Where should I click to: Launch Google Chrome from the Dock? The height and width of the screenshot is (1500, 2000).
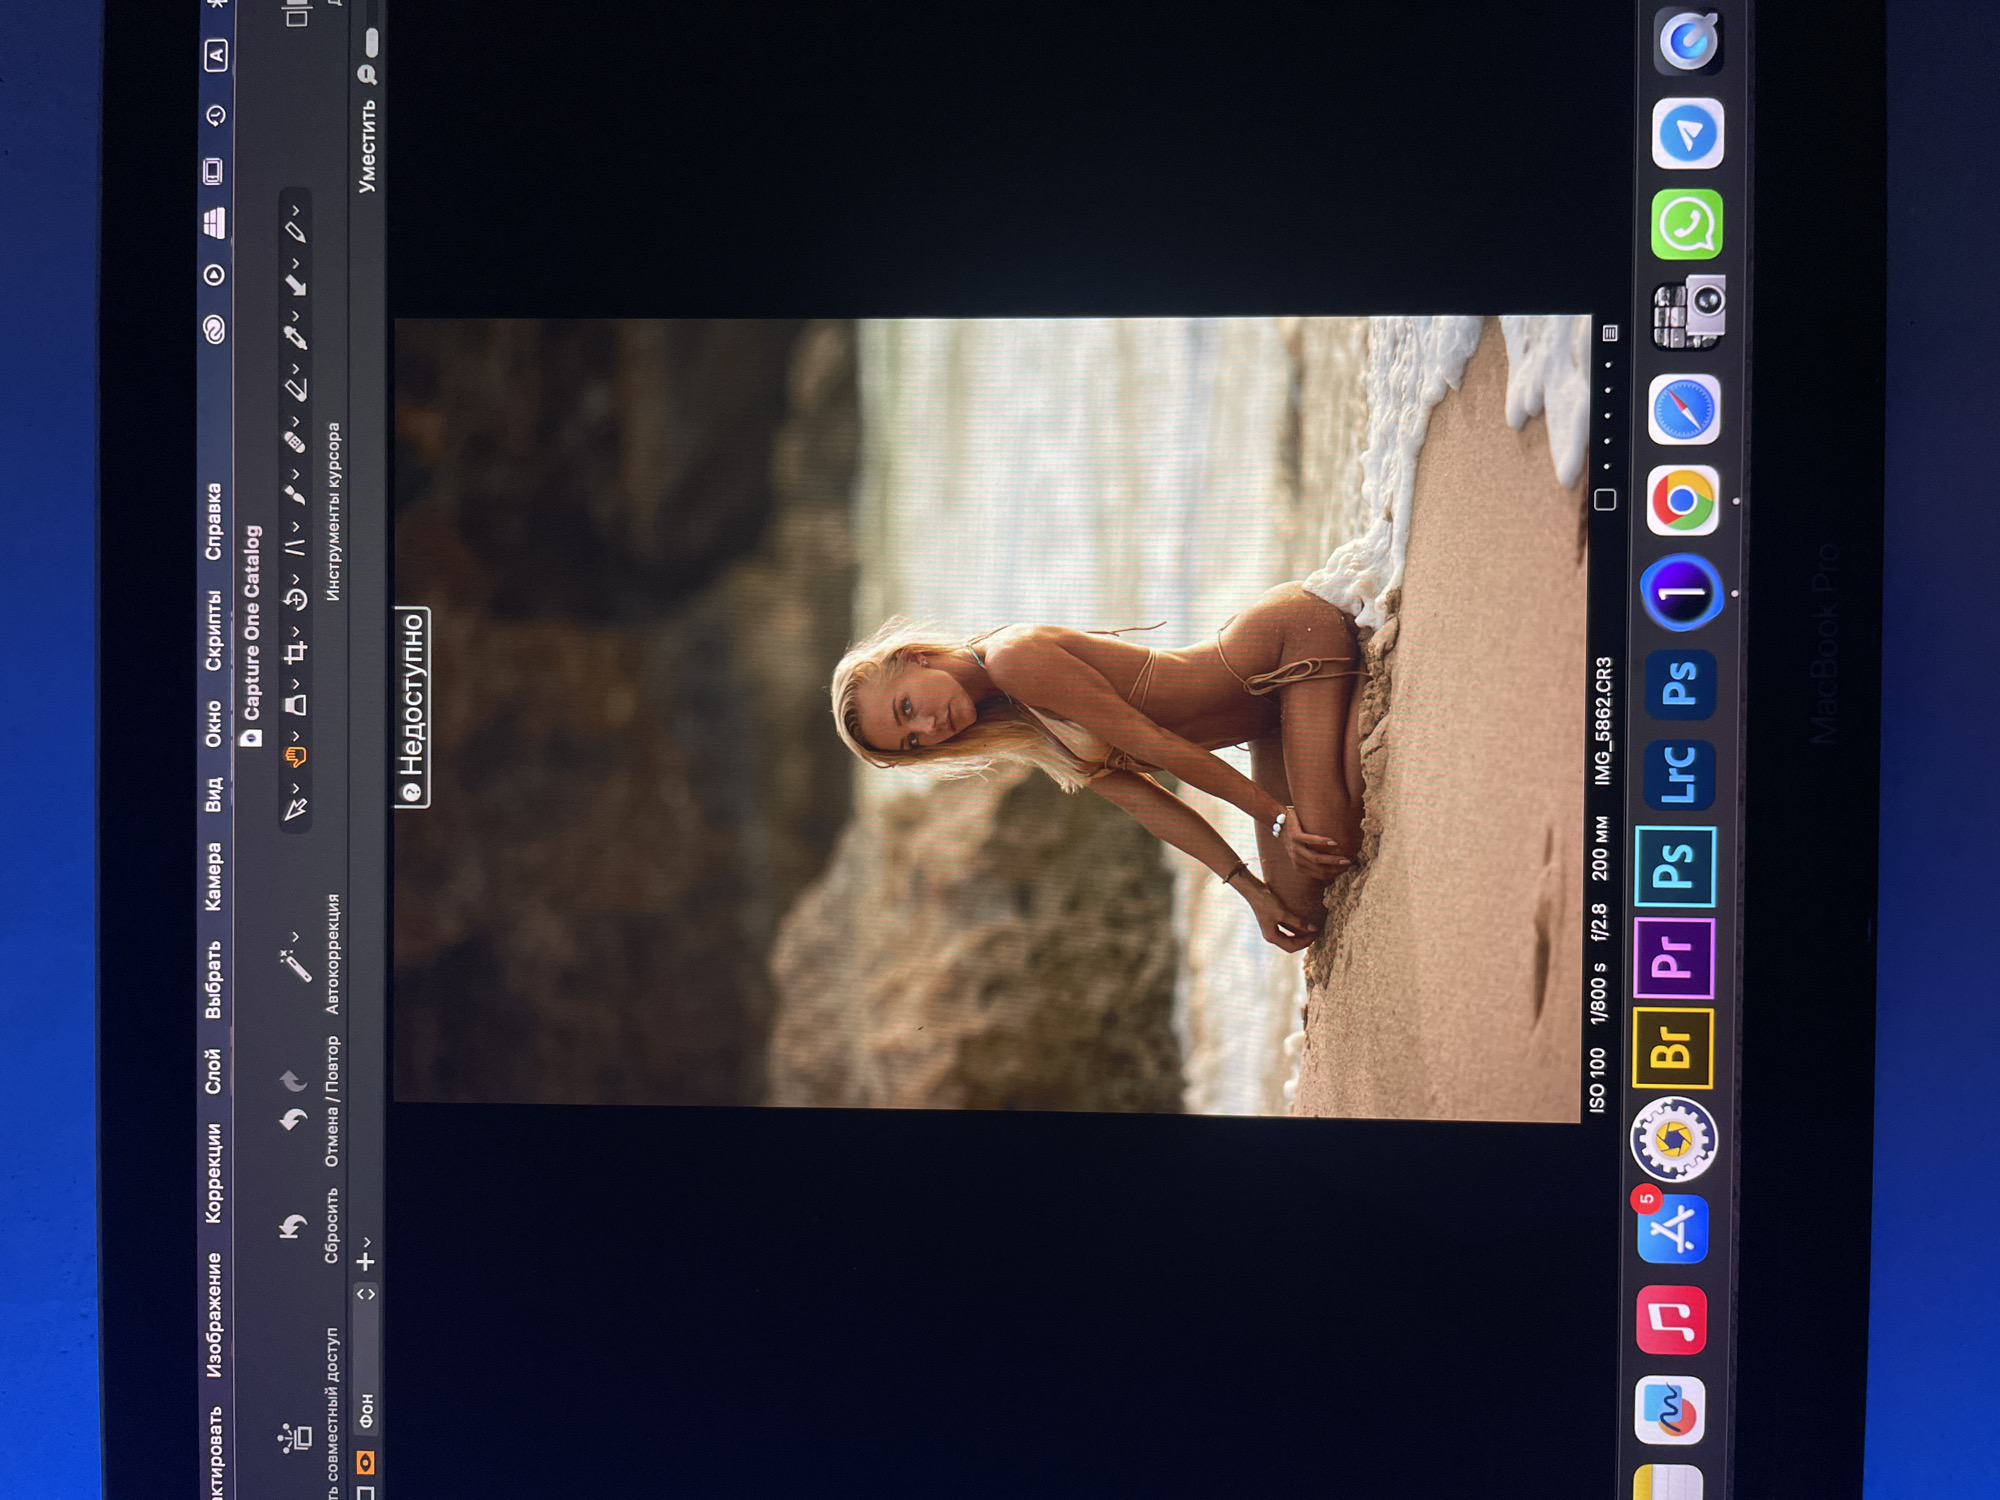coord(1683,501)
